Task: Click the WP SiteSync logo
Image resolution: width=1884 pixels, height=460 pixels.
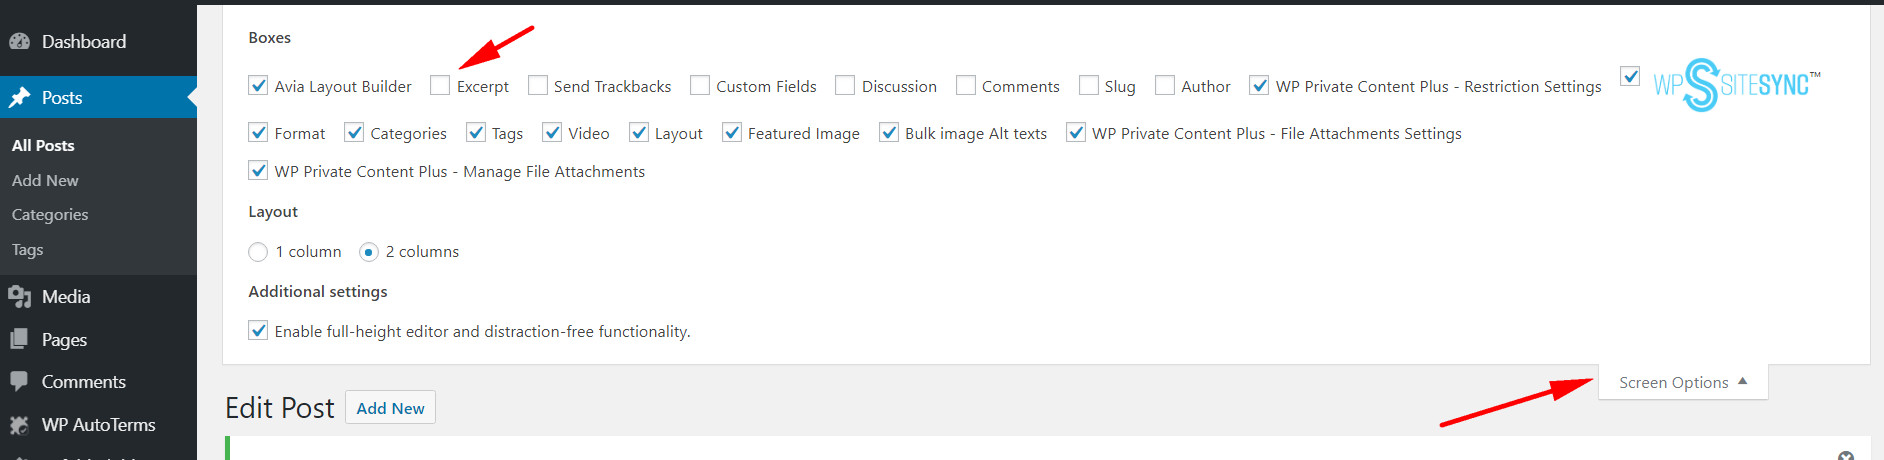Action: tap(1736, 85)
